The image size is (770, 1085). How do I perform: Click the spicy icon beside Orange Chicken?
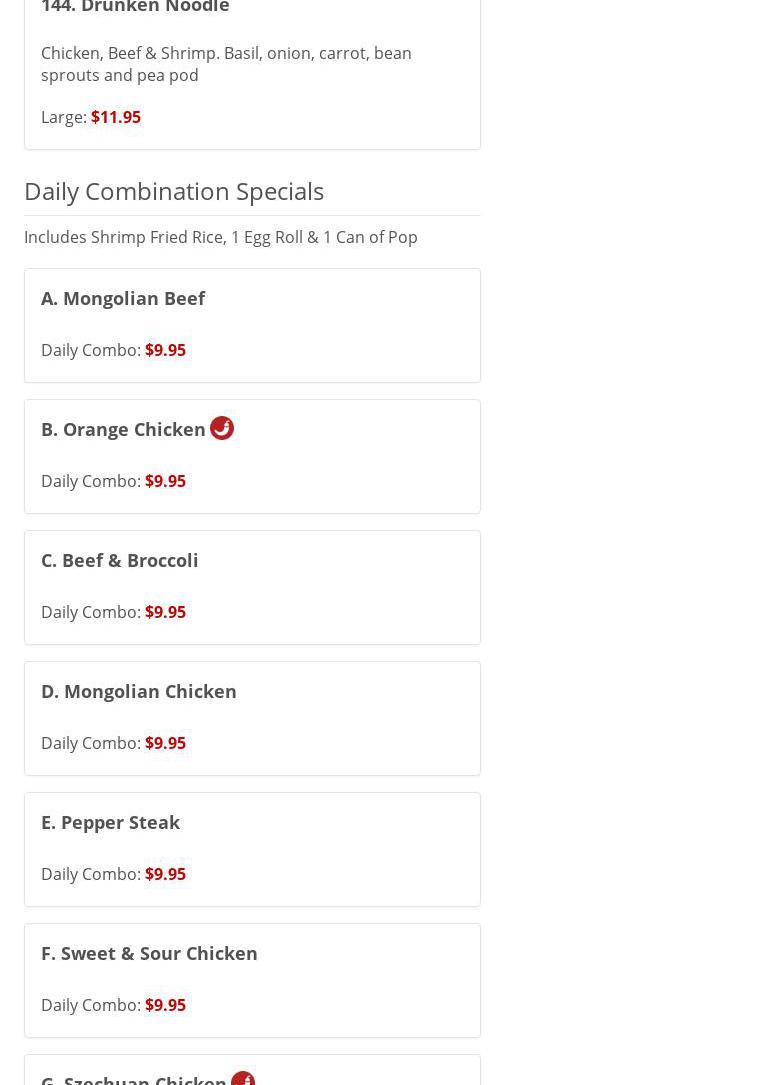pos(222,428)
